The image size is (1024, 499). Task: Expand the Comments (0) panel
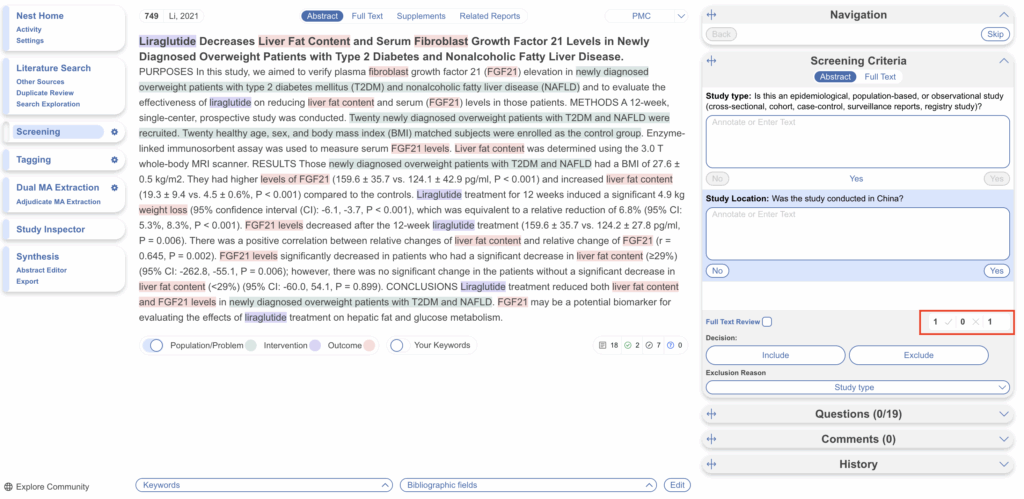coord(860,439)
